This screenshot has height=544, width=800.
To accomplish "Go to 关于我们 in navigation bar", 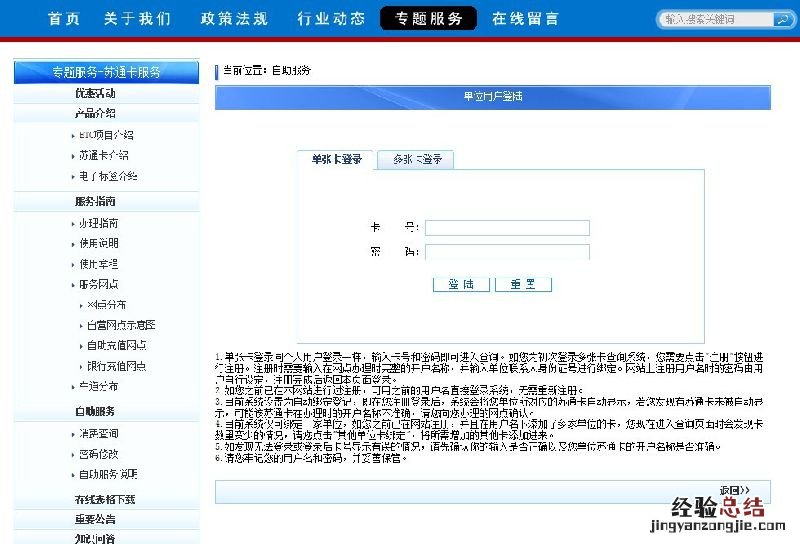I will [137, 19].
